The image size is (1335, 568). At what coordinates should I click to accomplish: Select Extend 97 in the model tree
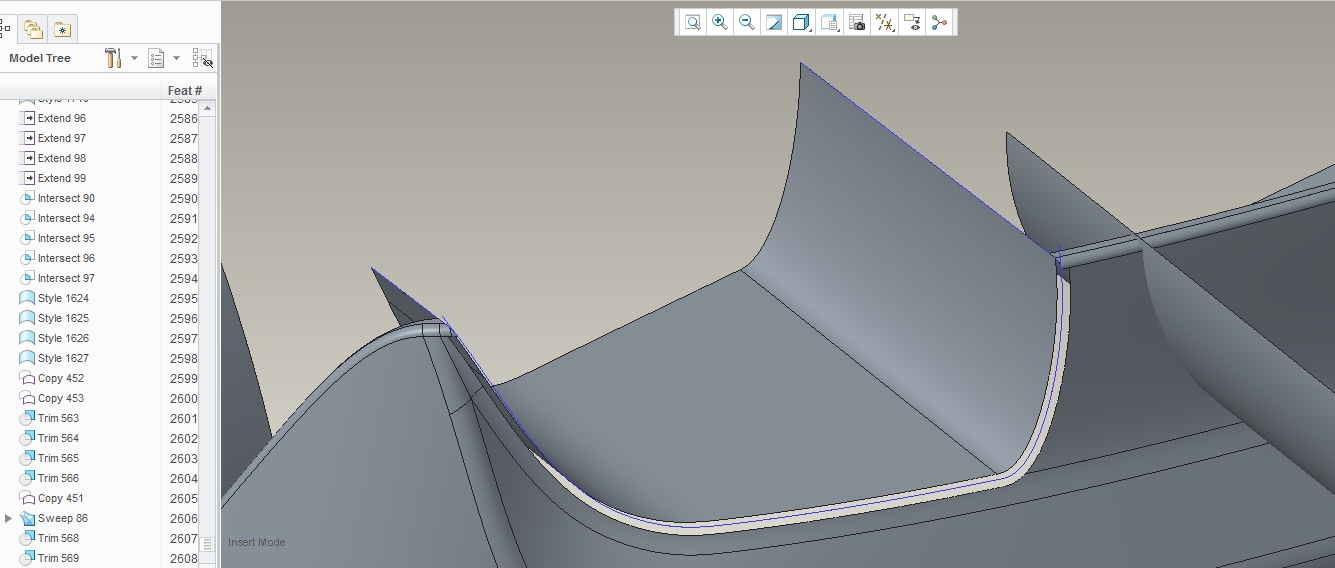pos(61,138)
